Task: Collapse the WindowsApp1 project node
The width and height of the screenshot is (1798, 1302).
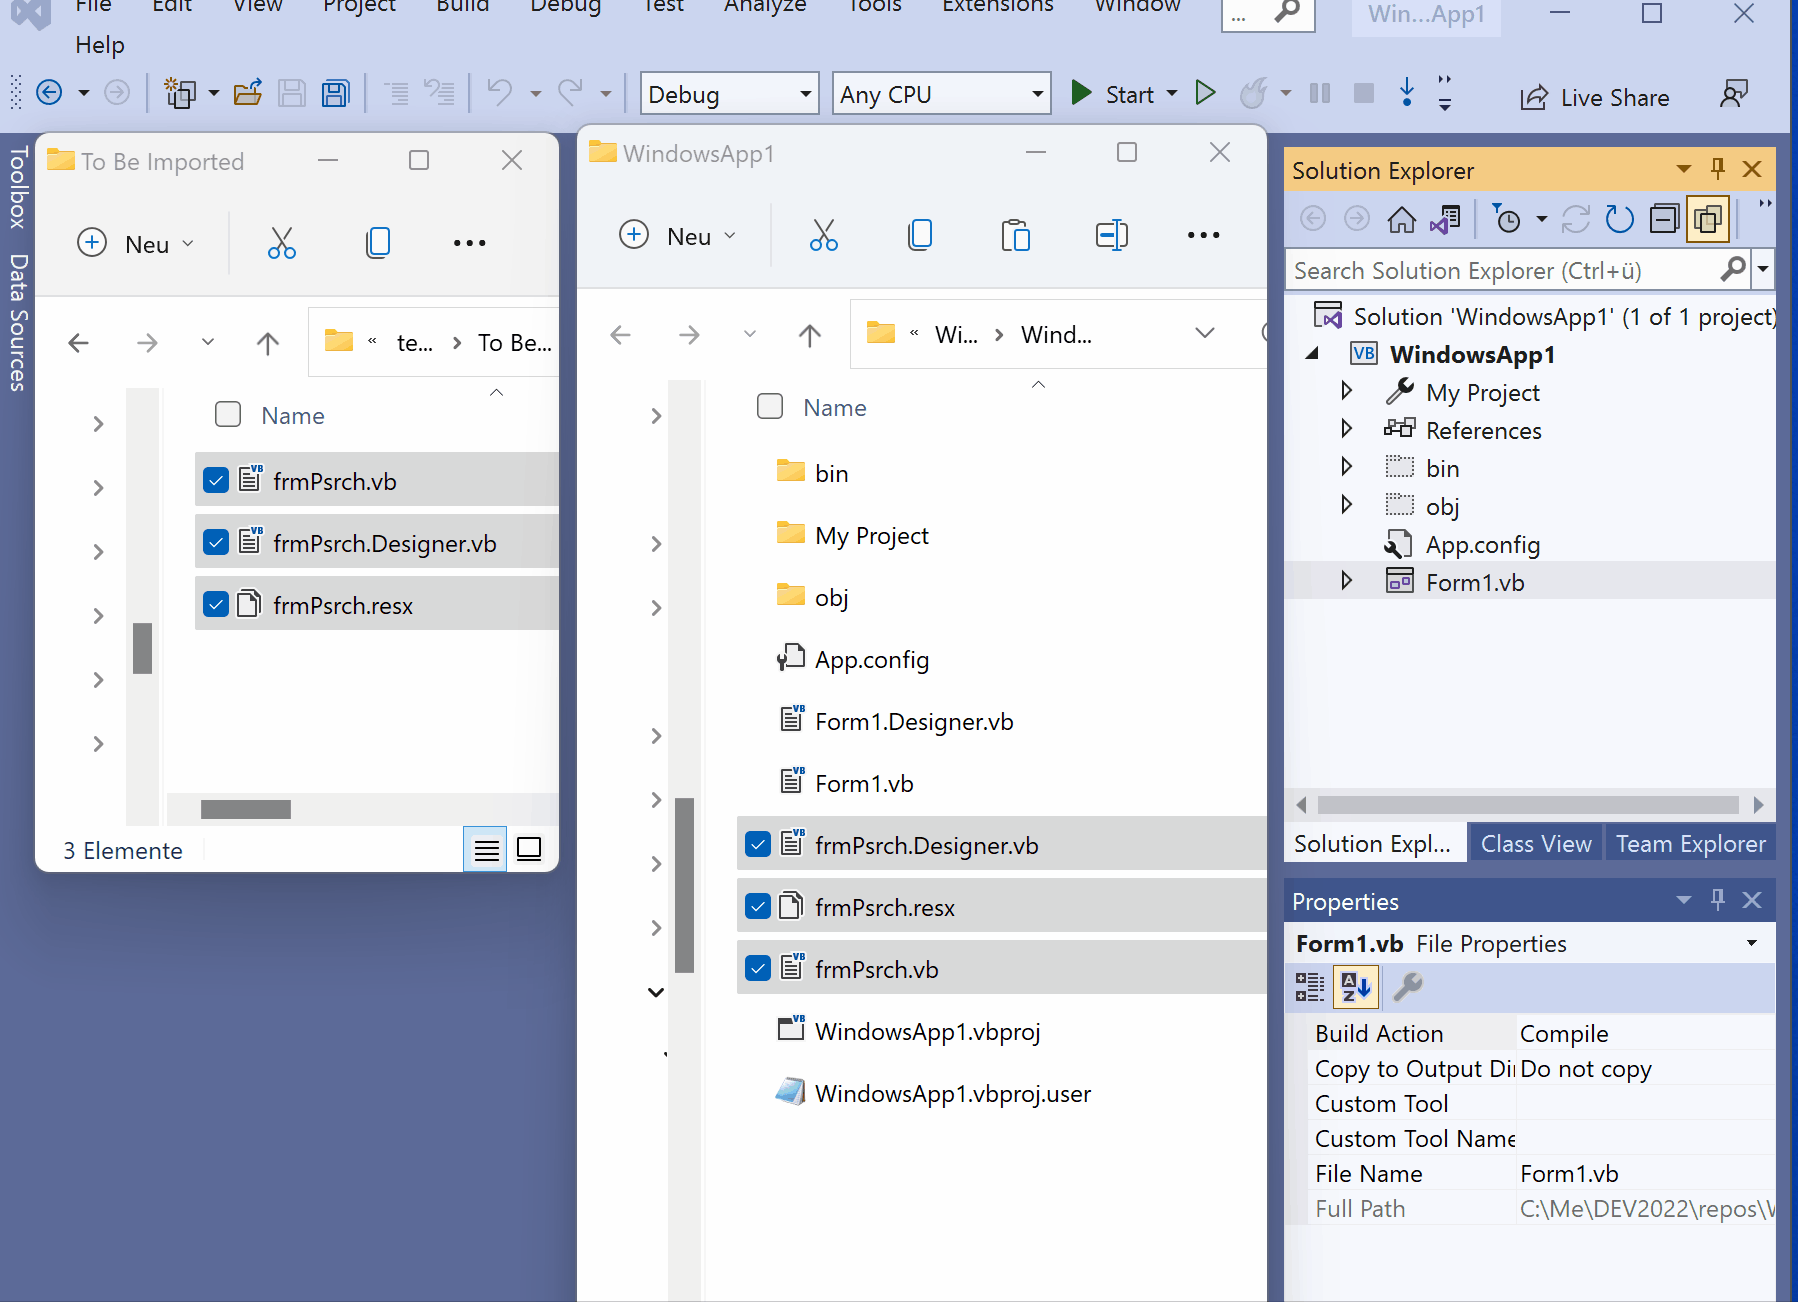Action: [x=1312, y=353]
